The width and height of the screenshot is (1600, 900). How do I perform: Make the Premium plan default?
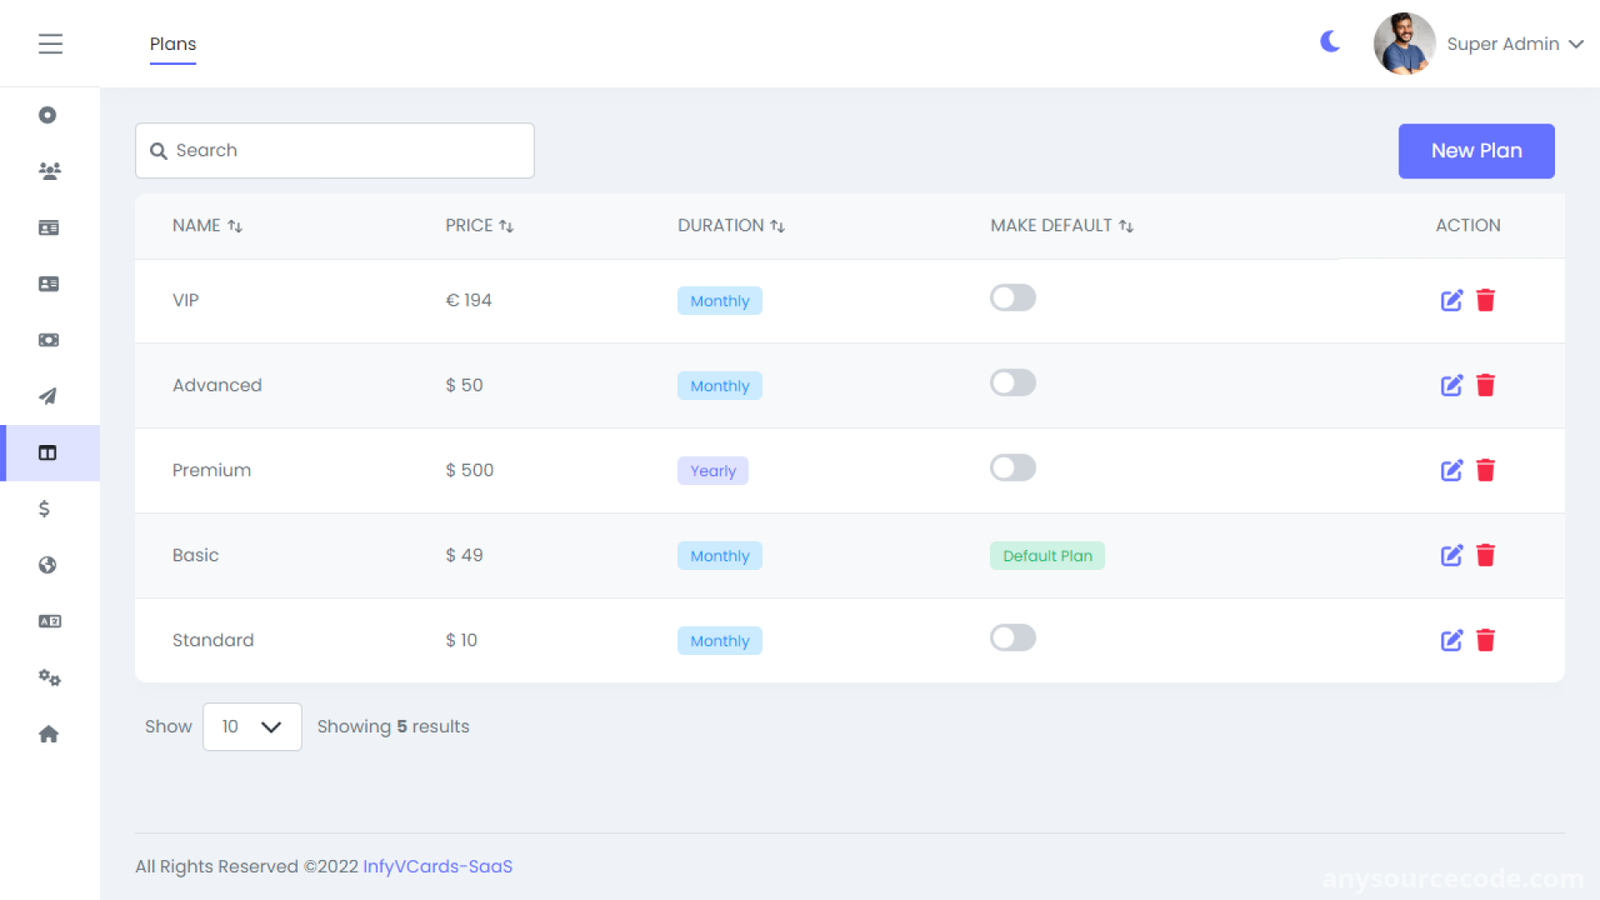(1013, 468)
